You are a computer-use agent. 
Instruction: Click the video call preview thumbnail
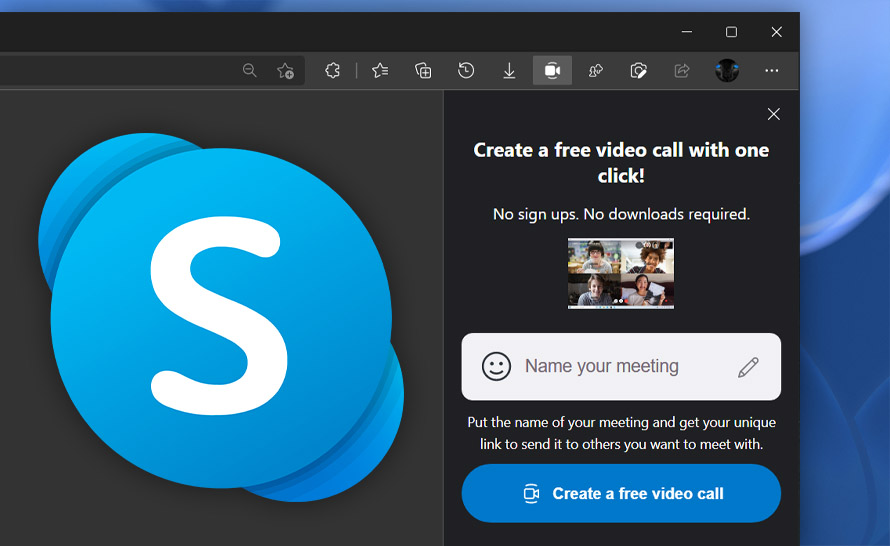[621, 274]
